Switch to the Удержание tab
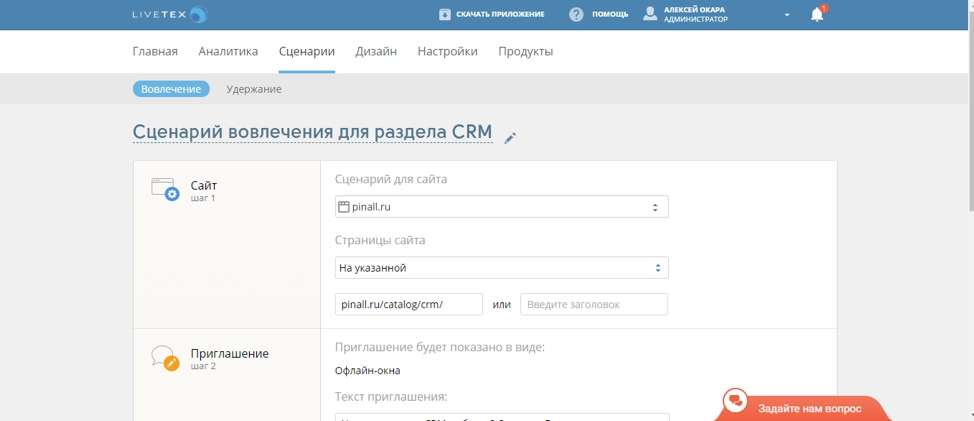This screenshot has height=421, width=974. 253,89
